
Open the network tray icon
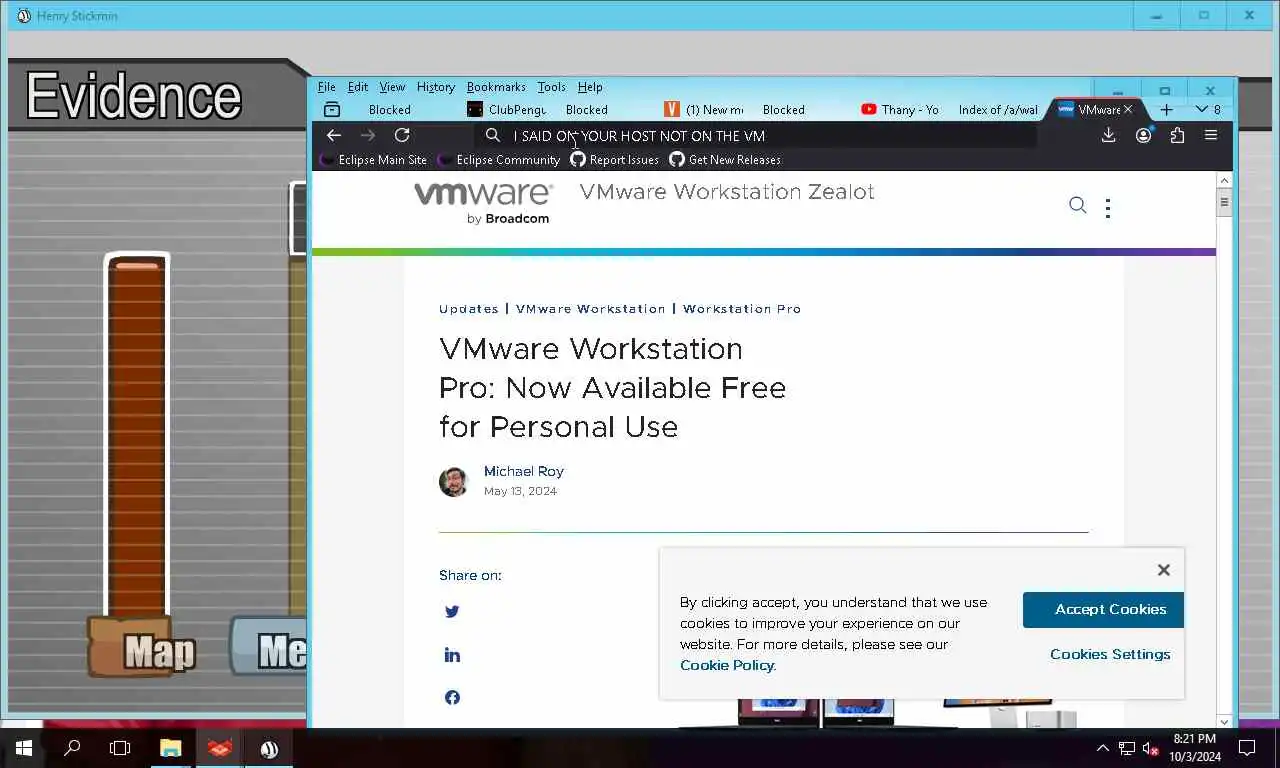pyautogui.click(x=1127, y=748)
